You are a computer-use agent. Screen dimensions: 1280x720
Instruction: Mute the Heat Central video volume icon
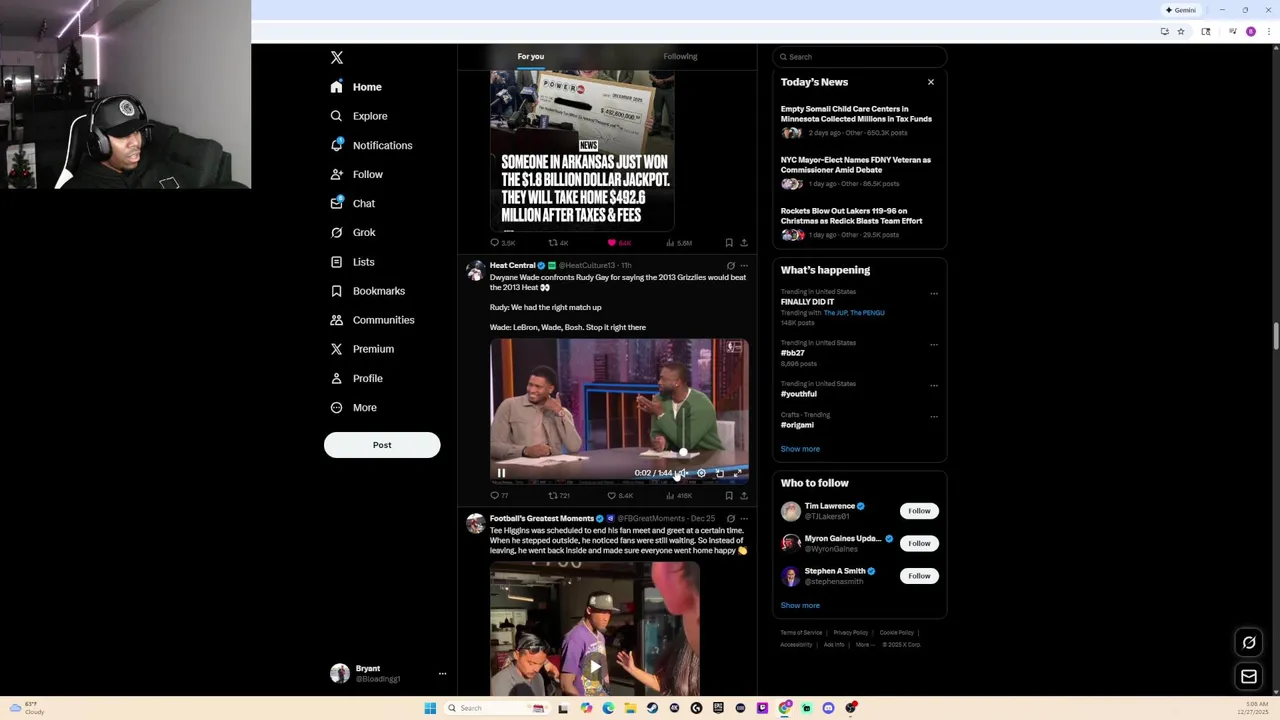[683, 473]
